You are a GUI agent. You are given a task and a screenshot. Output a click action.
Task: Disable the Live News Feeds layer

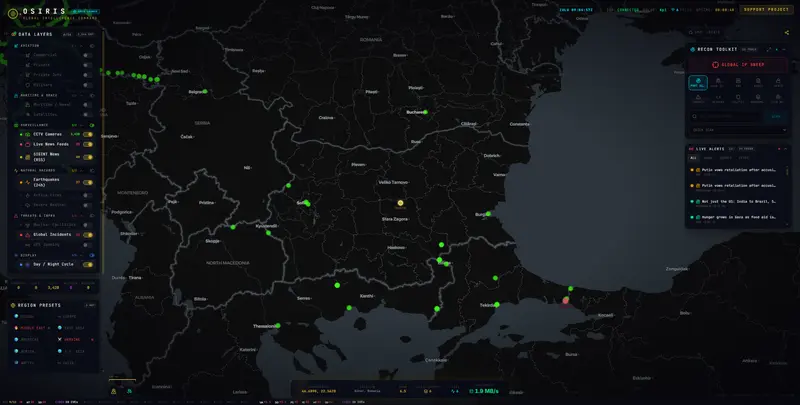tap(88, 144)
